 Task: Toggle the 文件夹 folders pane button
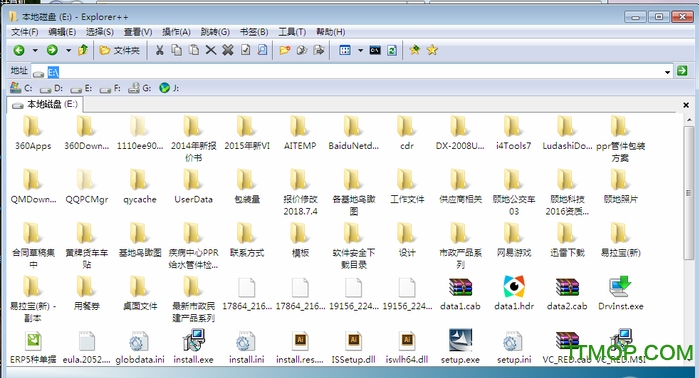point(119,50)
